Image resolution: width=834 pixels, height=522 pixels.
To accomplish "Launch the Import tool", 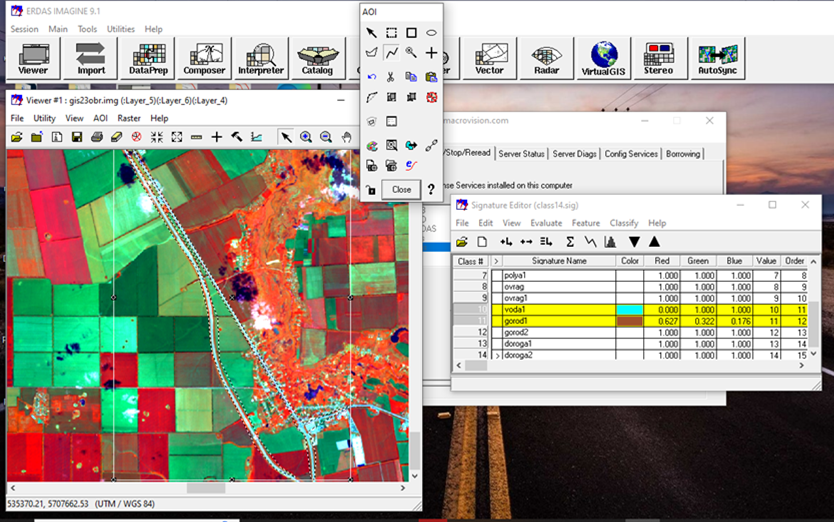I will pyautogui.click(x=90, y=59).
